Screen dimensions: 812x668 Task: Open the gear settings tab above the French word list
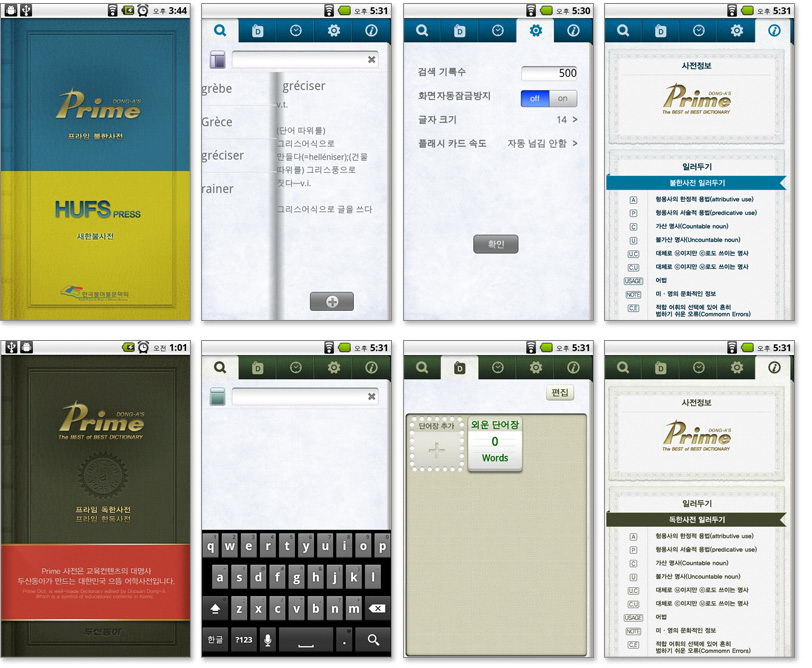click(334, 31)
